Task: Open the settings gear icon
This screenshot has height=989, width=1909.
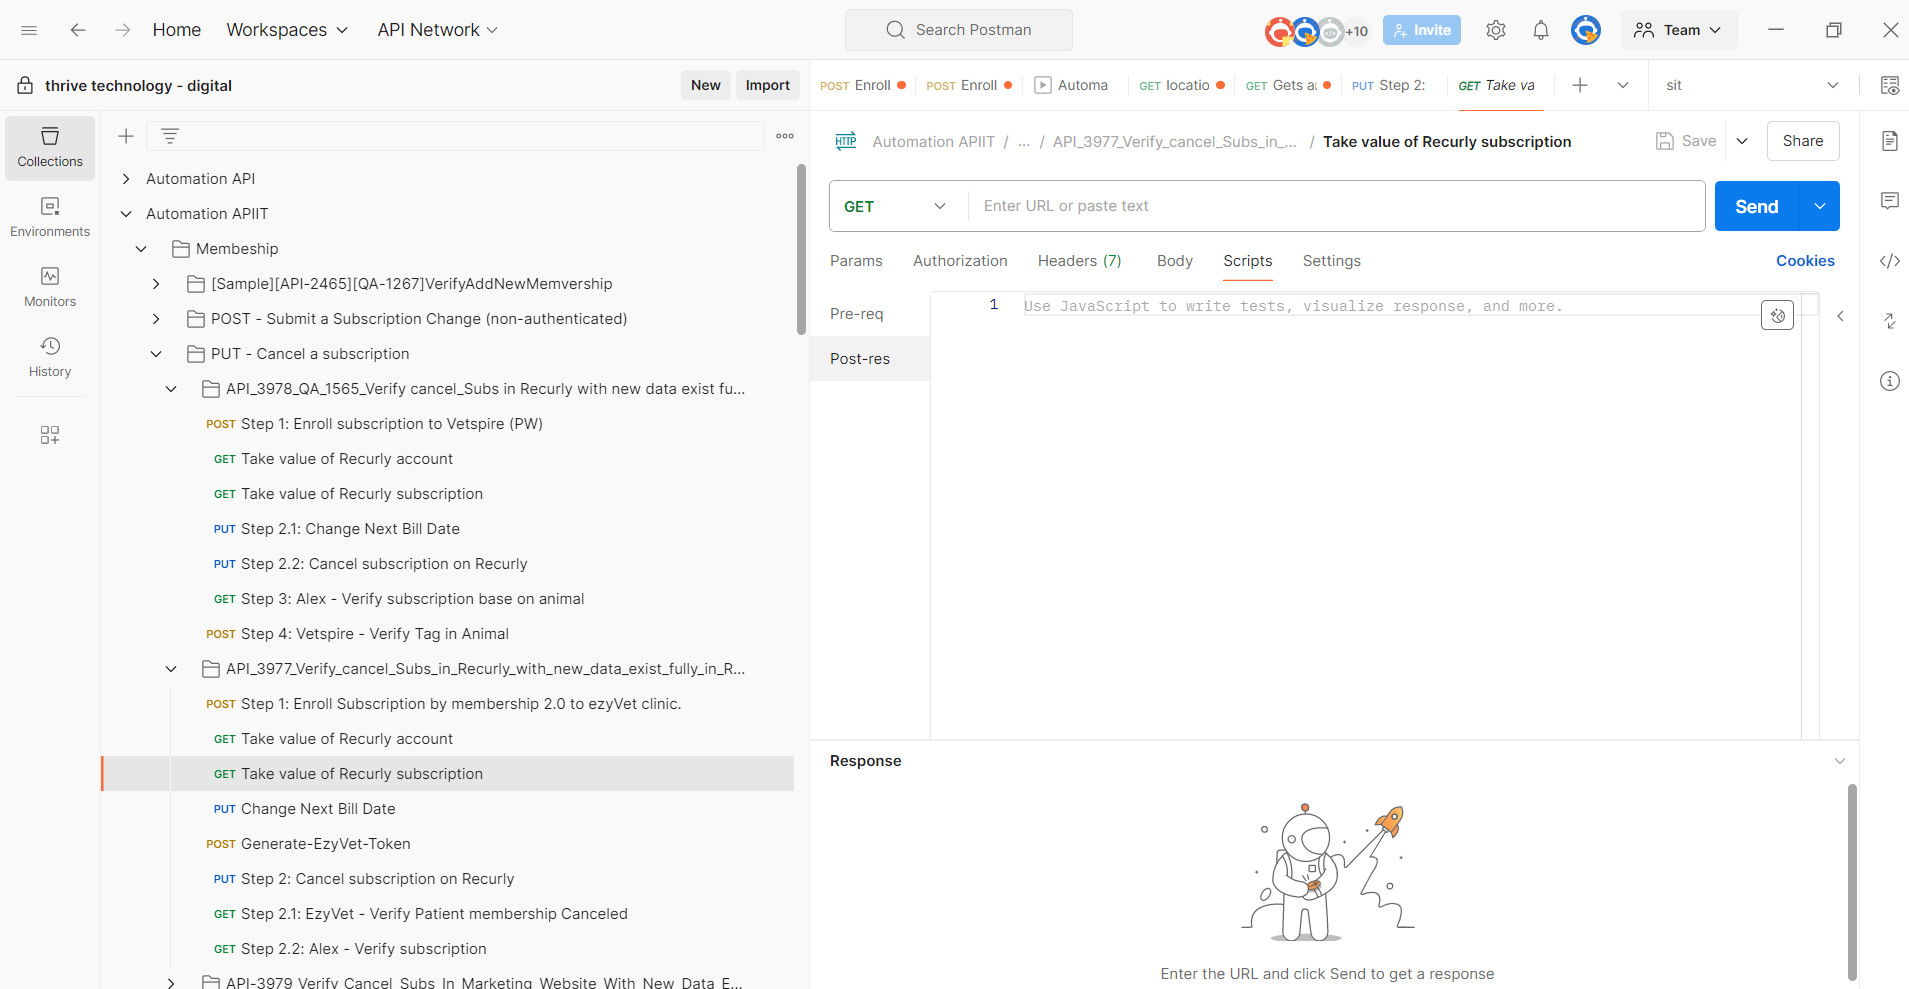Action: click(1496, 30)
